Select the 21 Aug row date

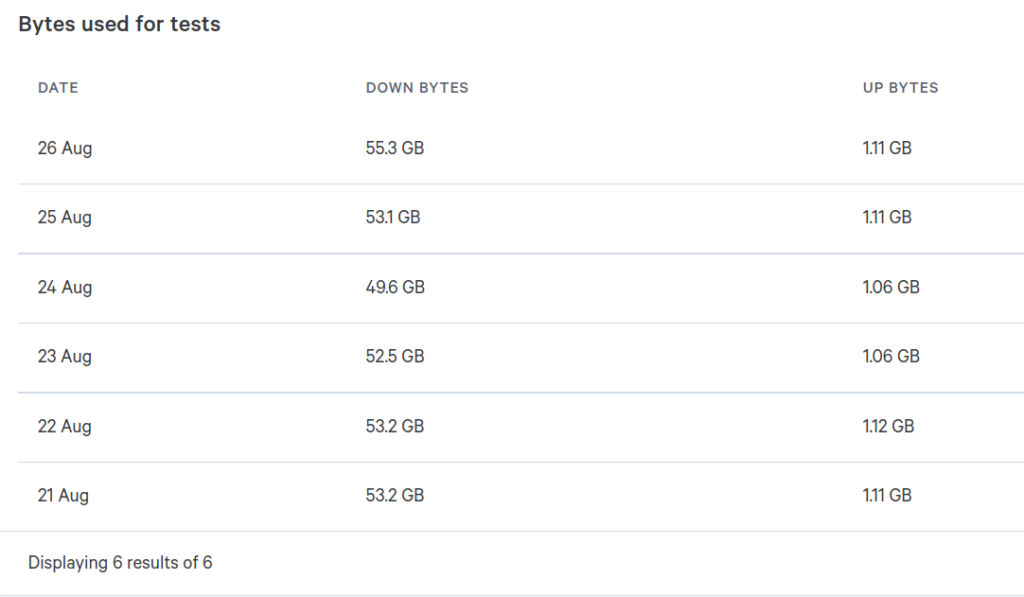click(x=63, y=496)
